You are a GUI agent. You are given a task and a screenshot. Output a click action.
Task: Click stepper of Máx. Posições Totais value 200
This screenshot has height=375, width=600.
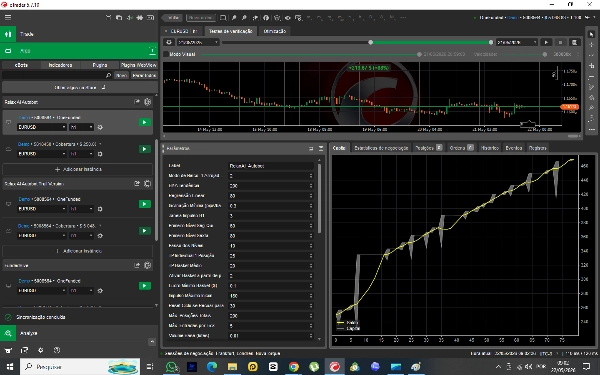[311, 316]
